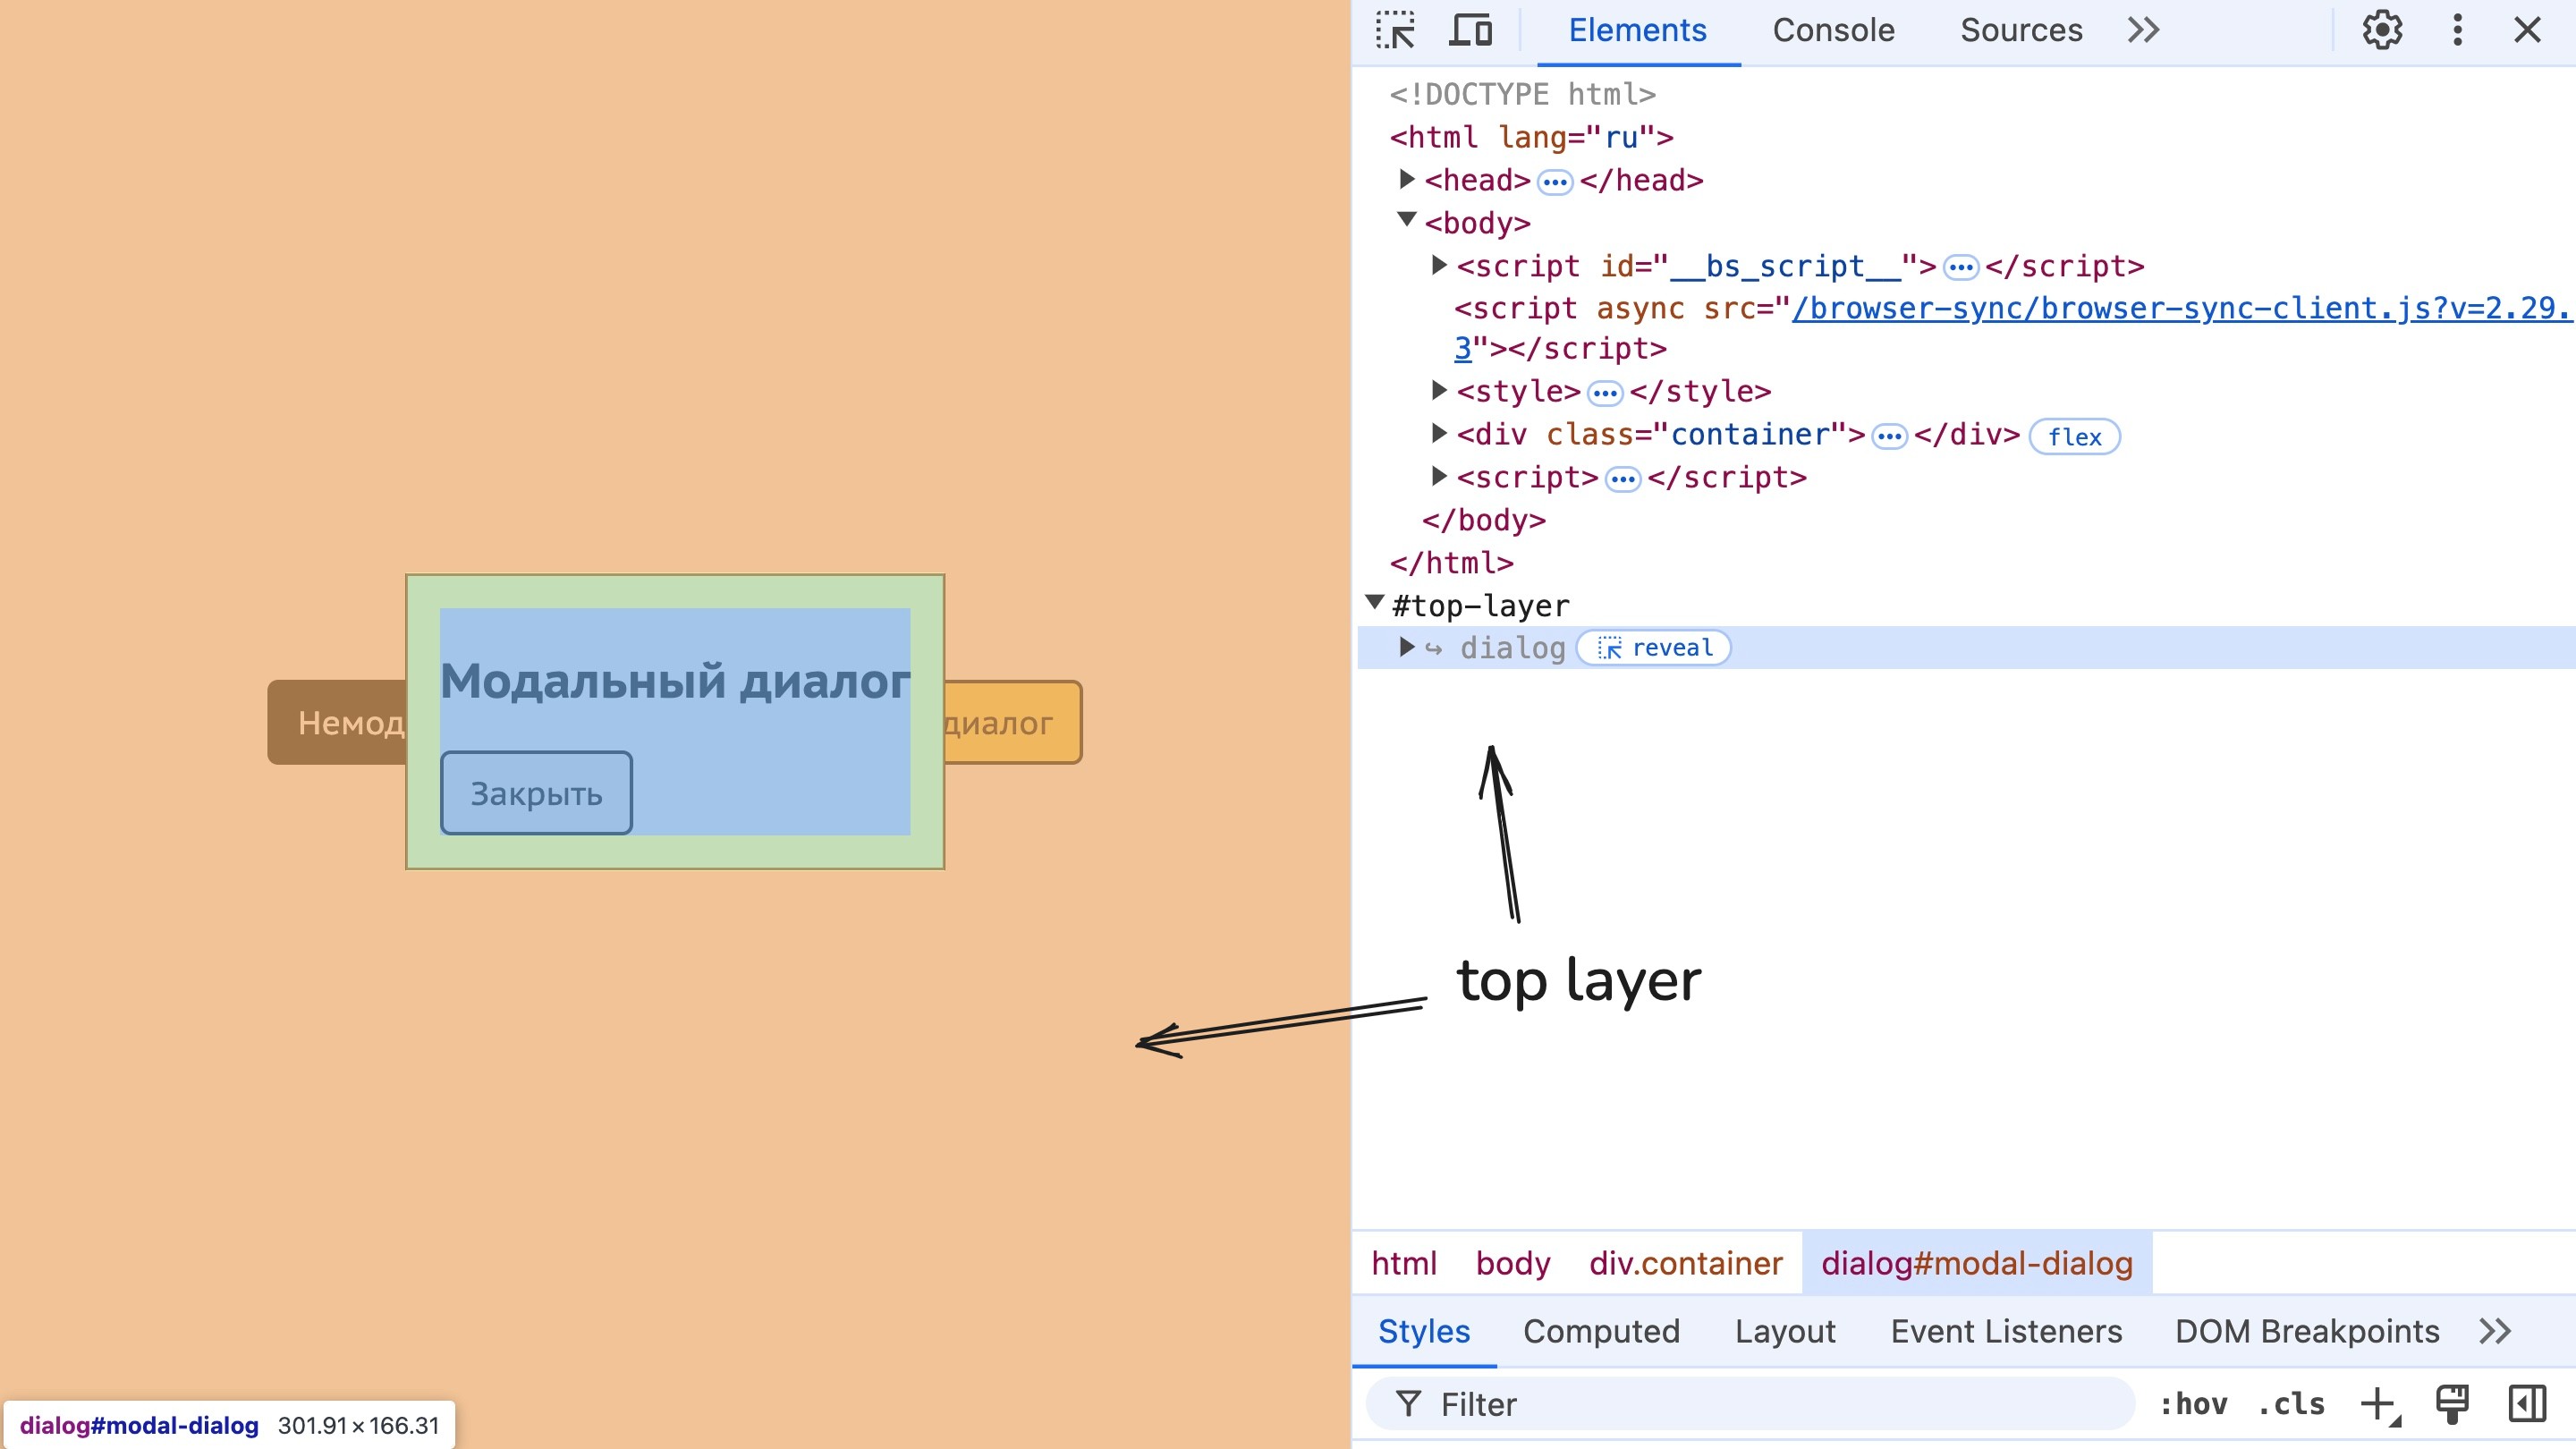Open the paintbrush rendering emulations icon

pos(2451,1403)
